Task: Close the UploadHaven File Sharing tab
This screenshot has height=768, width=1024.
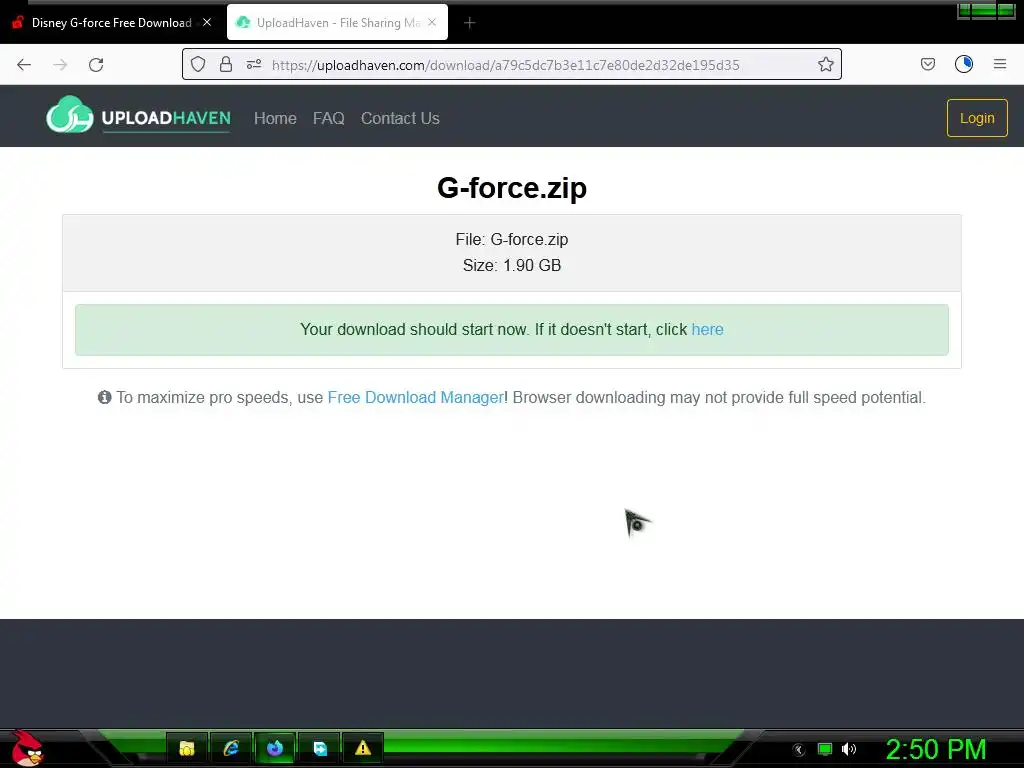Action: point(432,22)
